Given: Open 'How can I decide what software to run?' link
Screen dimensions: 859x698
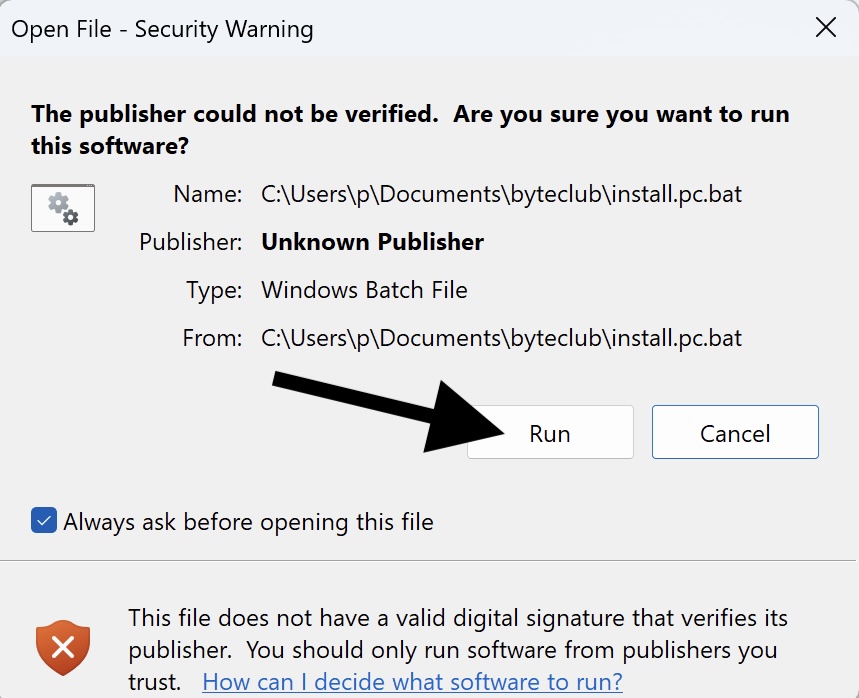Looking at the screenshot, I should click(412, 682).
